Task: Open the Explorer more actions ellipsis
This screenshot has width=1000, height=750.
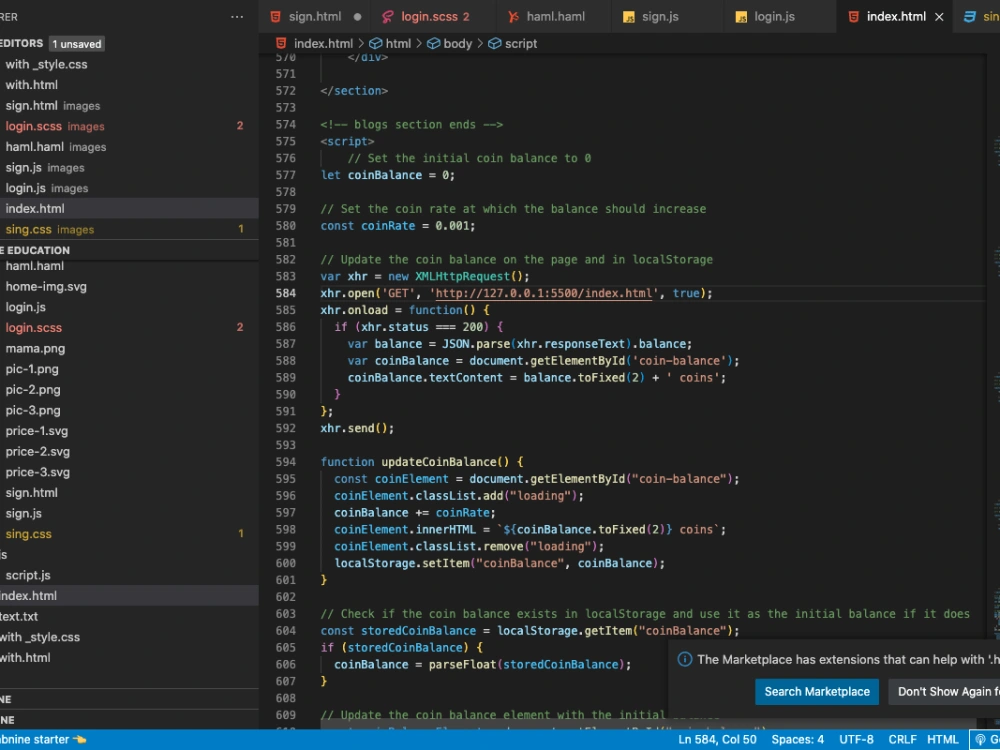Action: [x=237, y=17]
